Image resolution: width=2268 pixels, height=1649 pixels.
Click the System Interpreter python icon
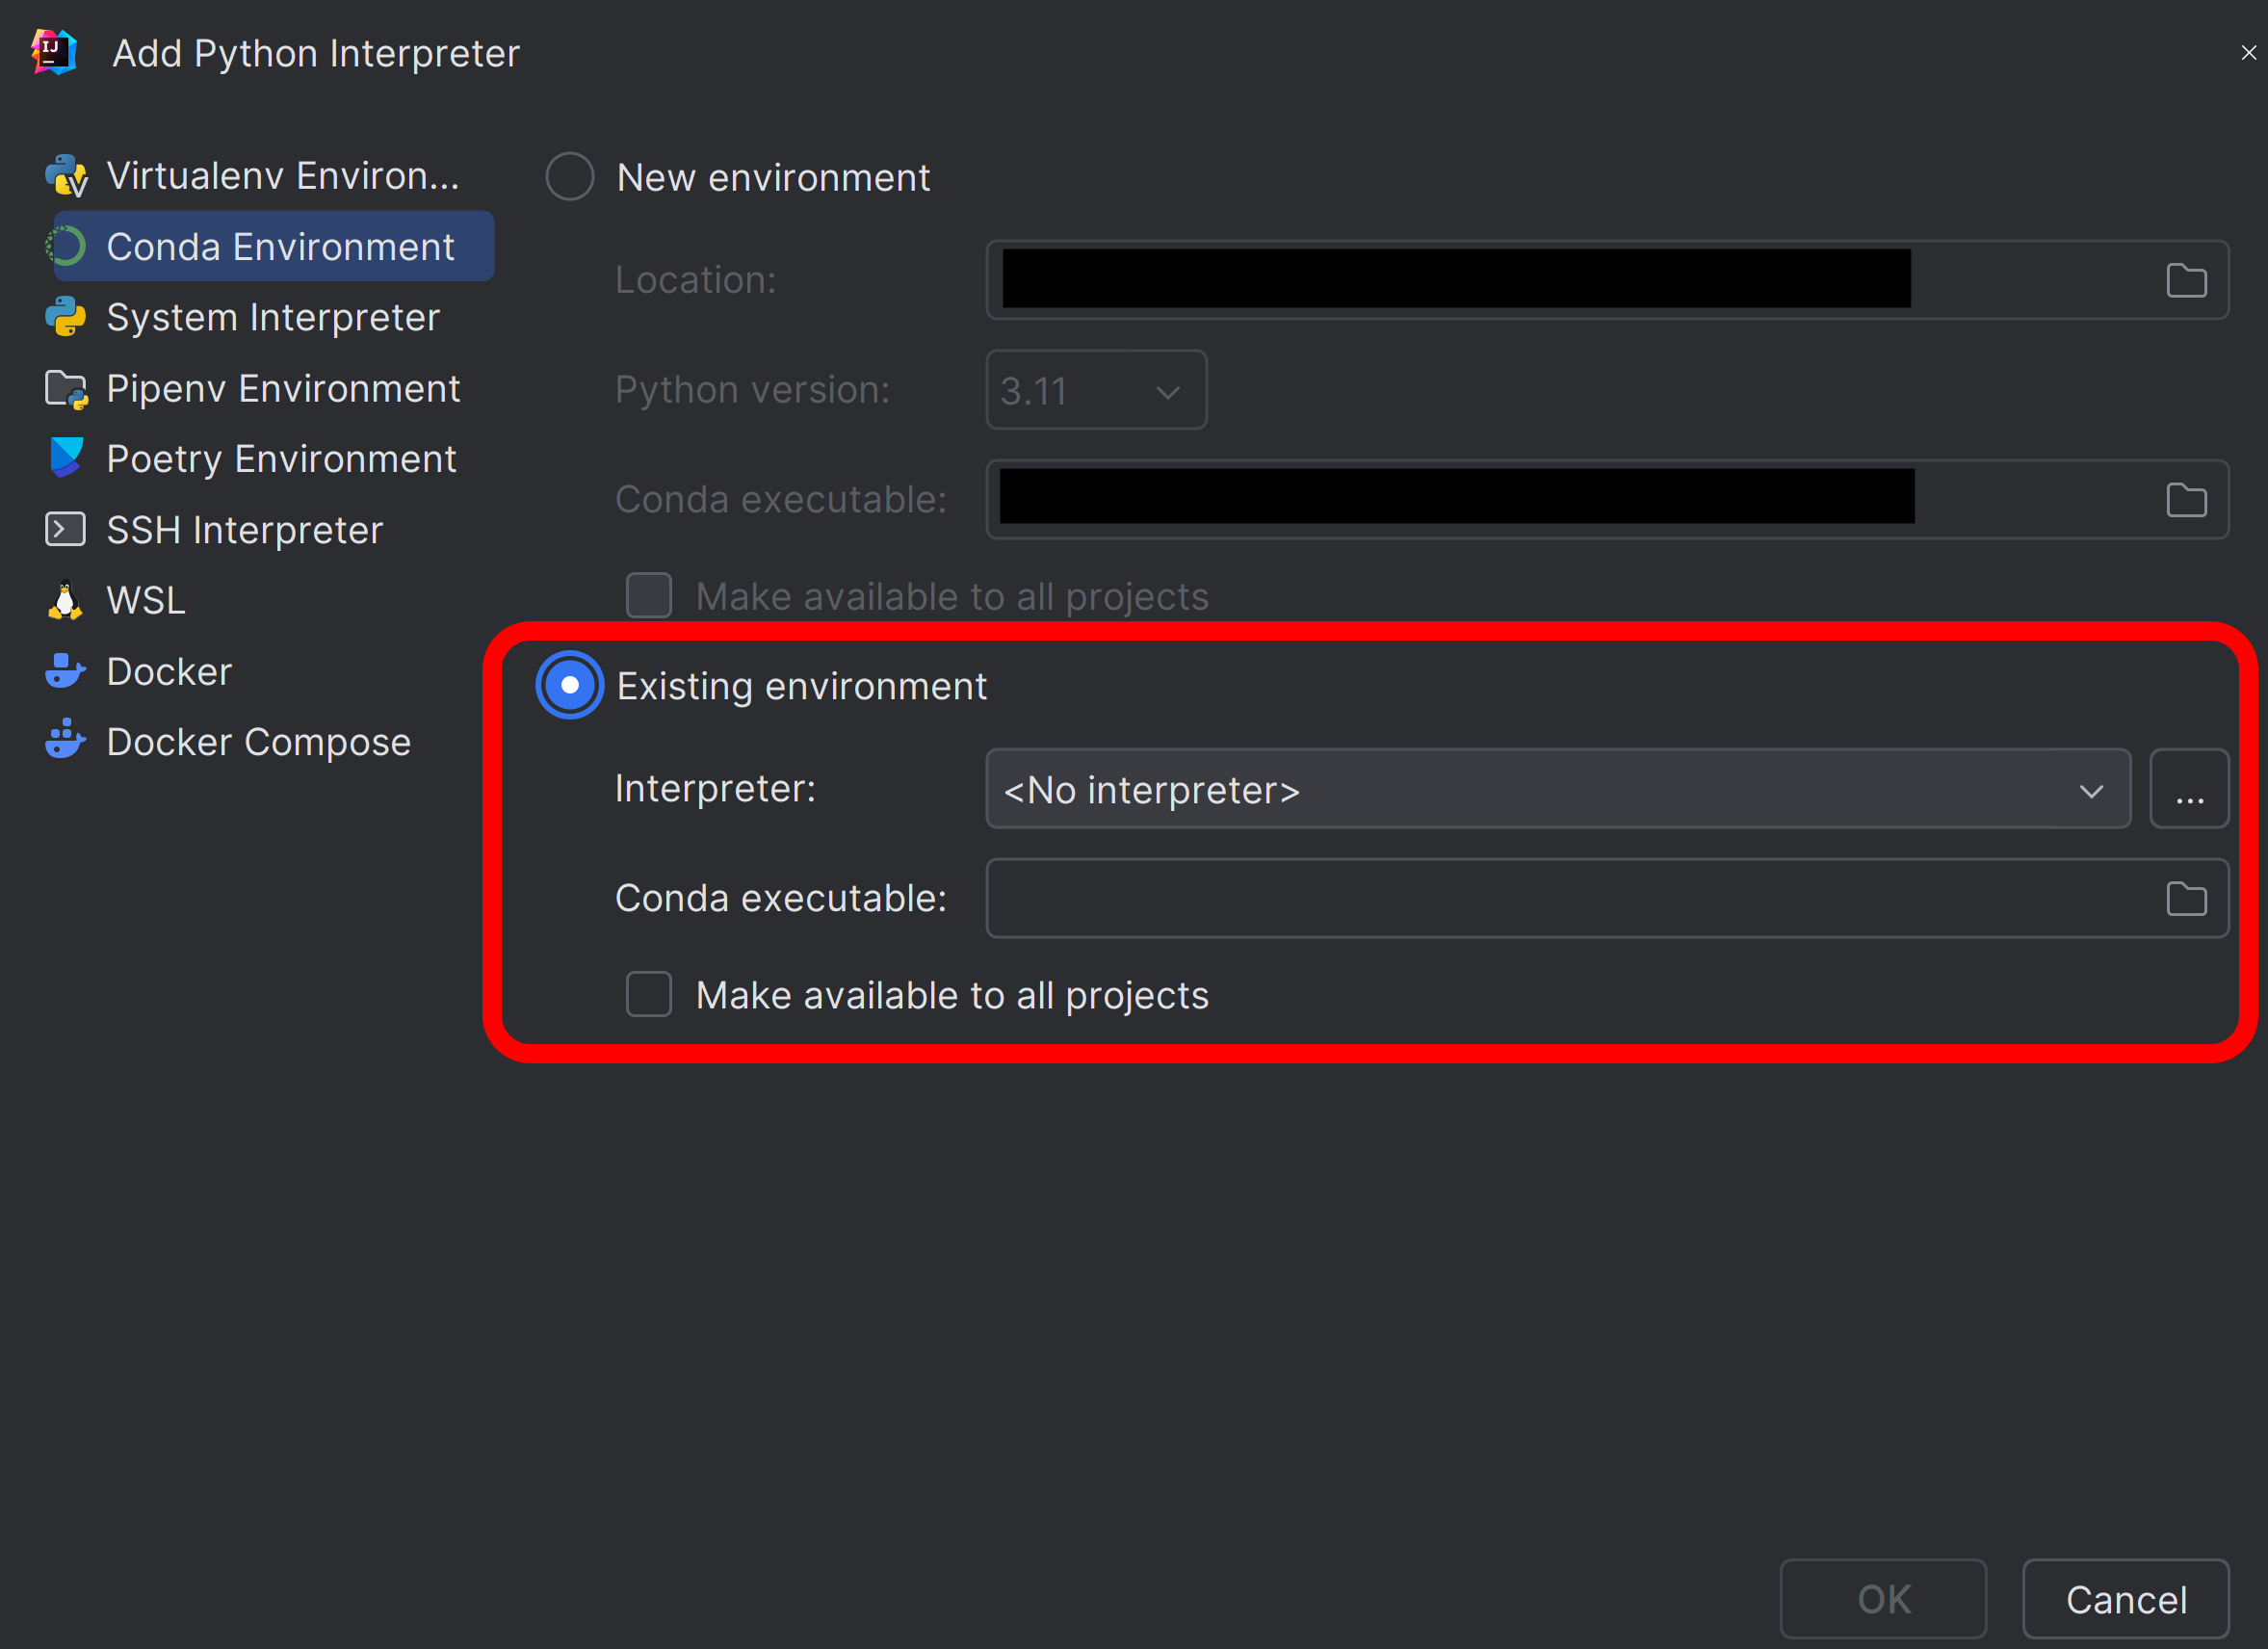(x=66, y=317)
